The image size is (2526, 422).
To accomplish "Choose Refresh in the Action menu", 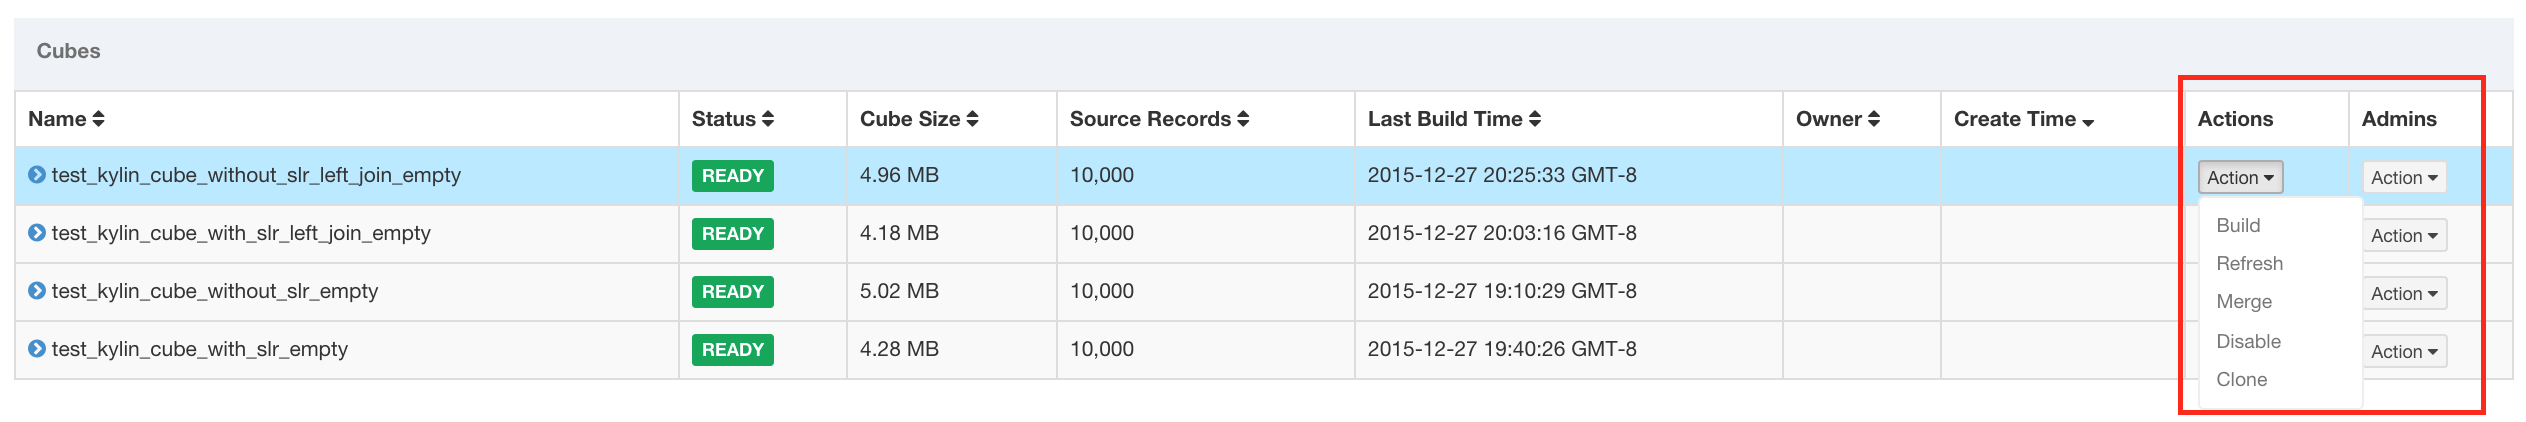I will click(2249, 264).
